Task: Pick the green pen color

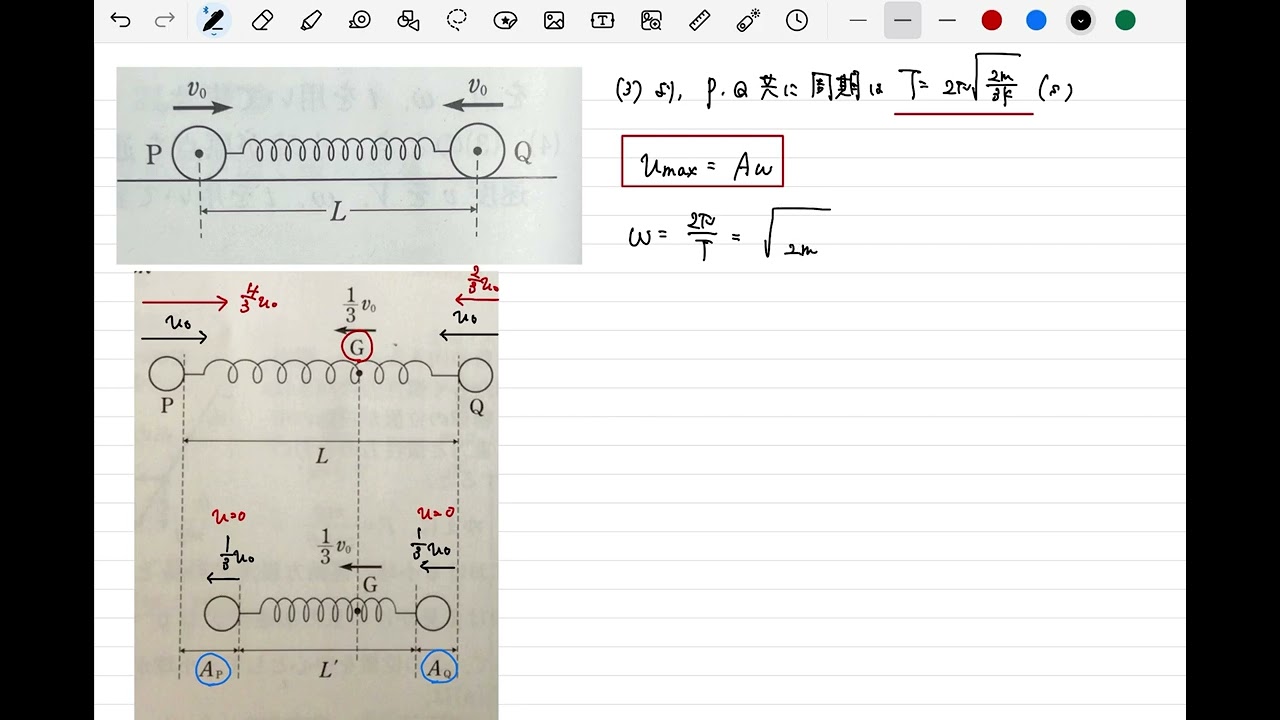Action: [x=1125, y=20]
